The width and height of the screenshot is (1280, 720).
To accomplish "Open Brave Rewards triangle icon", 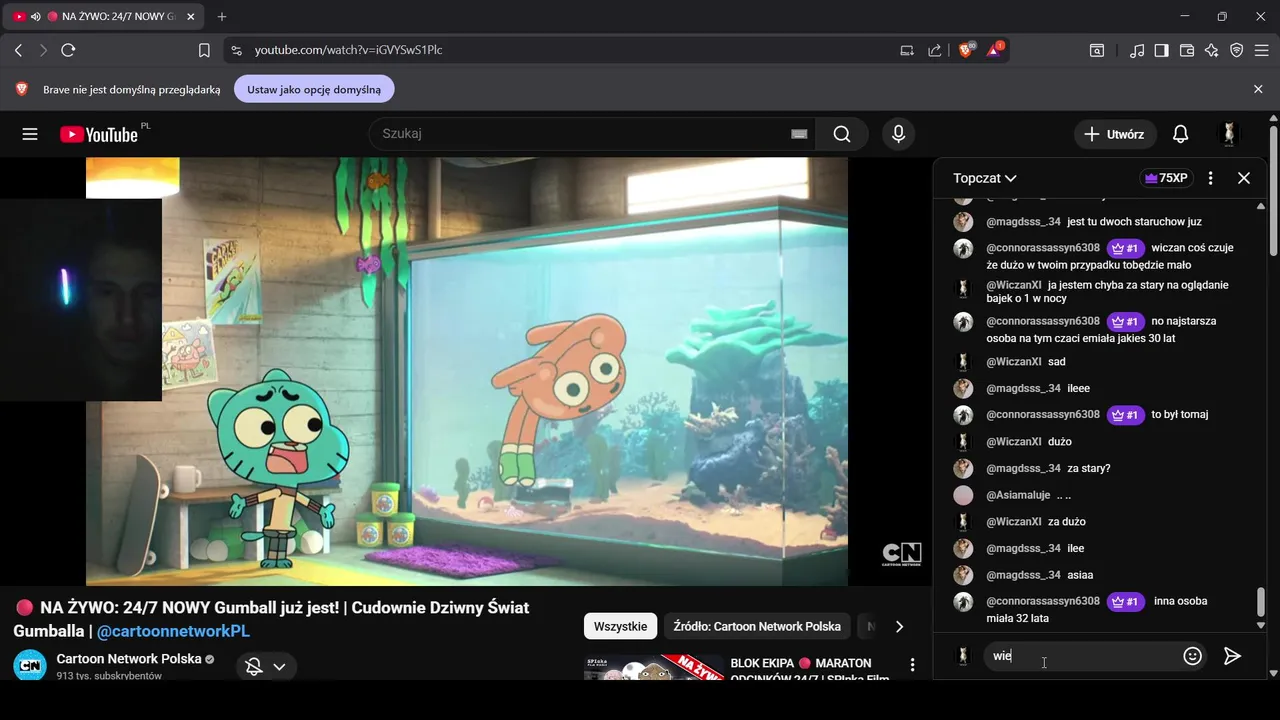I will 995,50.
